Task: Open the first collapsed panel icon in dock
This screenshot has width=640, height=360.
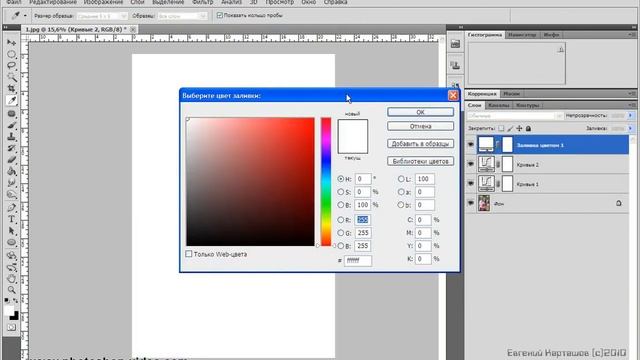Action: point(455,44)
